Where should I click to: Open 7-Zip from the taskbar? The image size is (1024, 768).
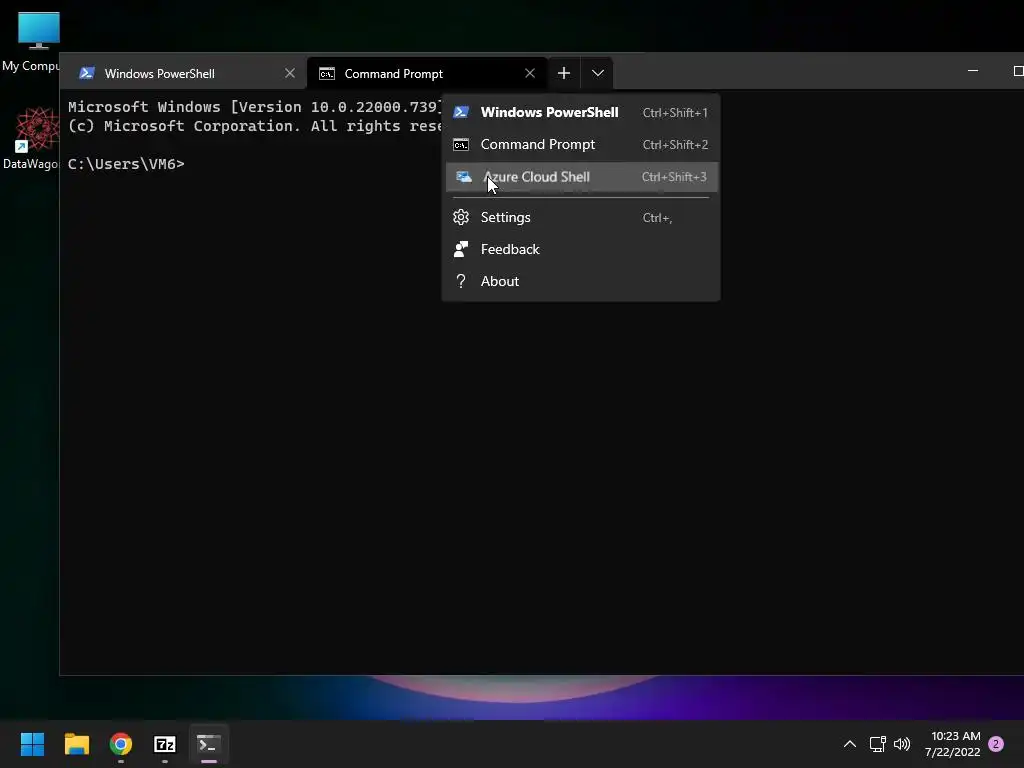165,744
